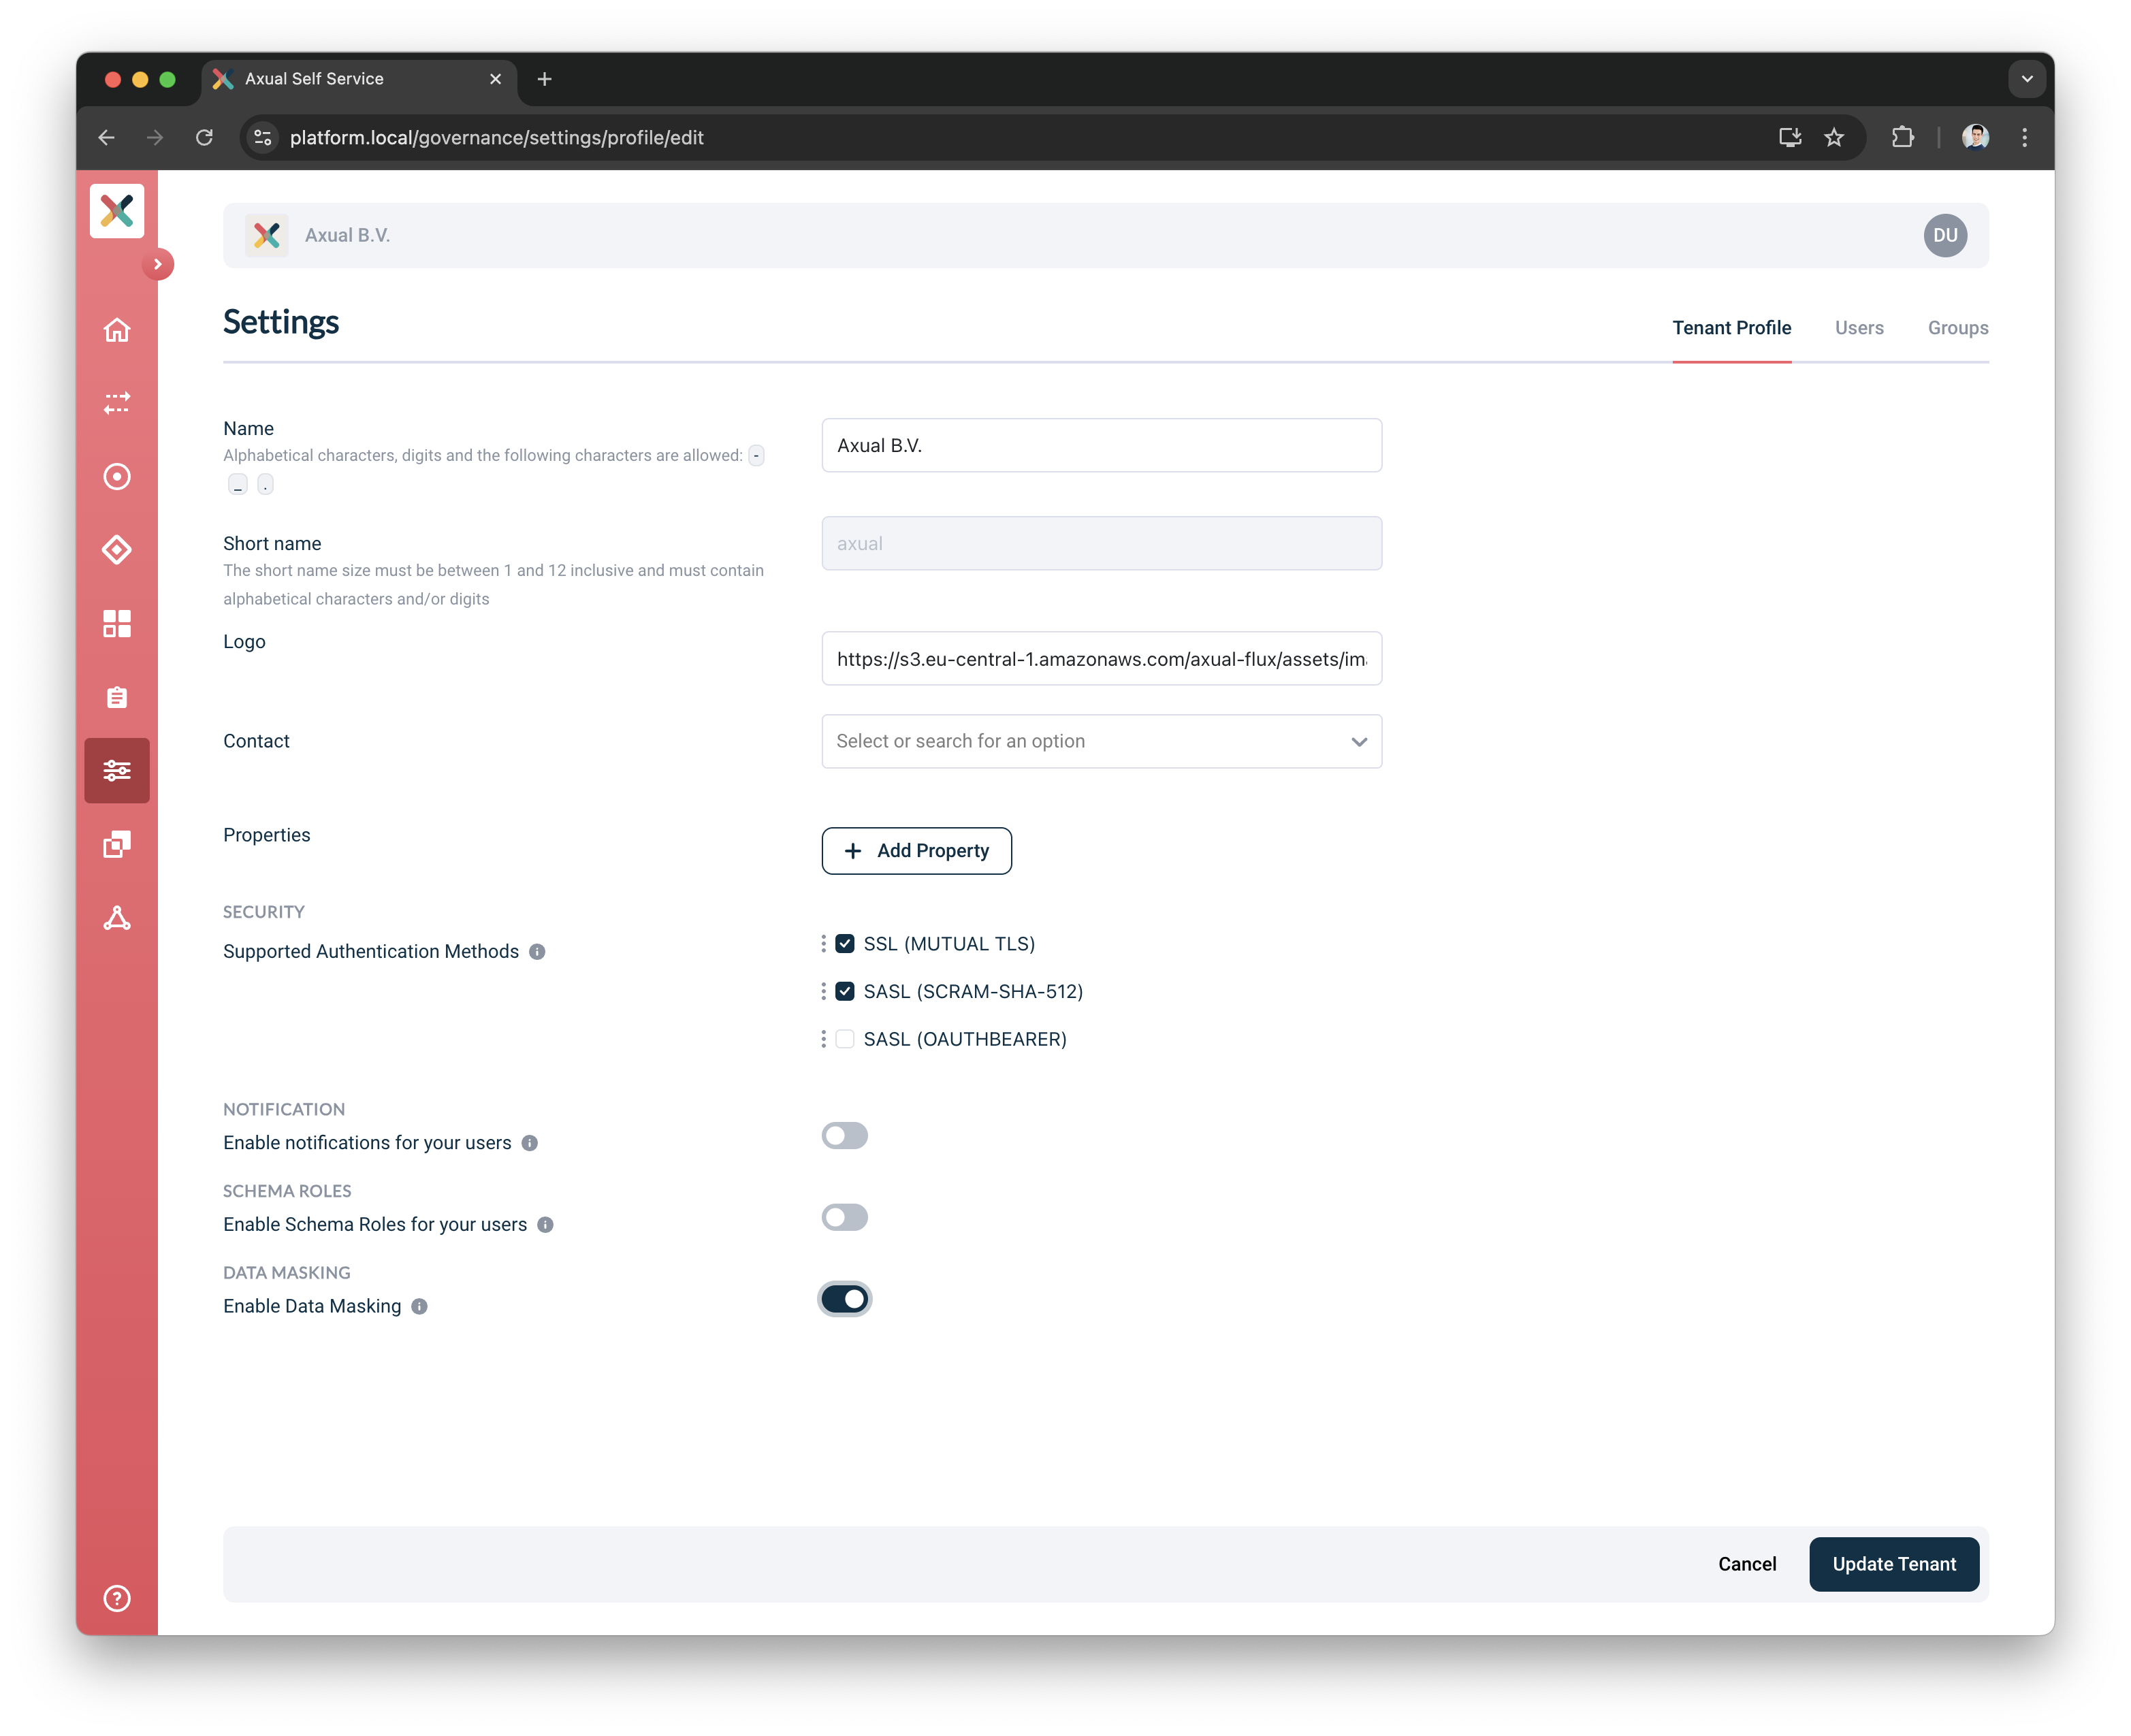2131x1736 pixels.
Task: Click Add Property button
Action: [916, 851]
